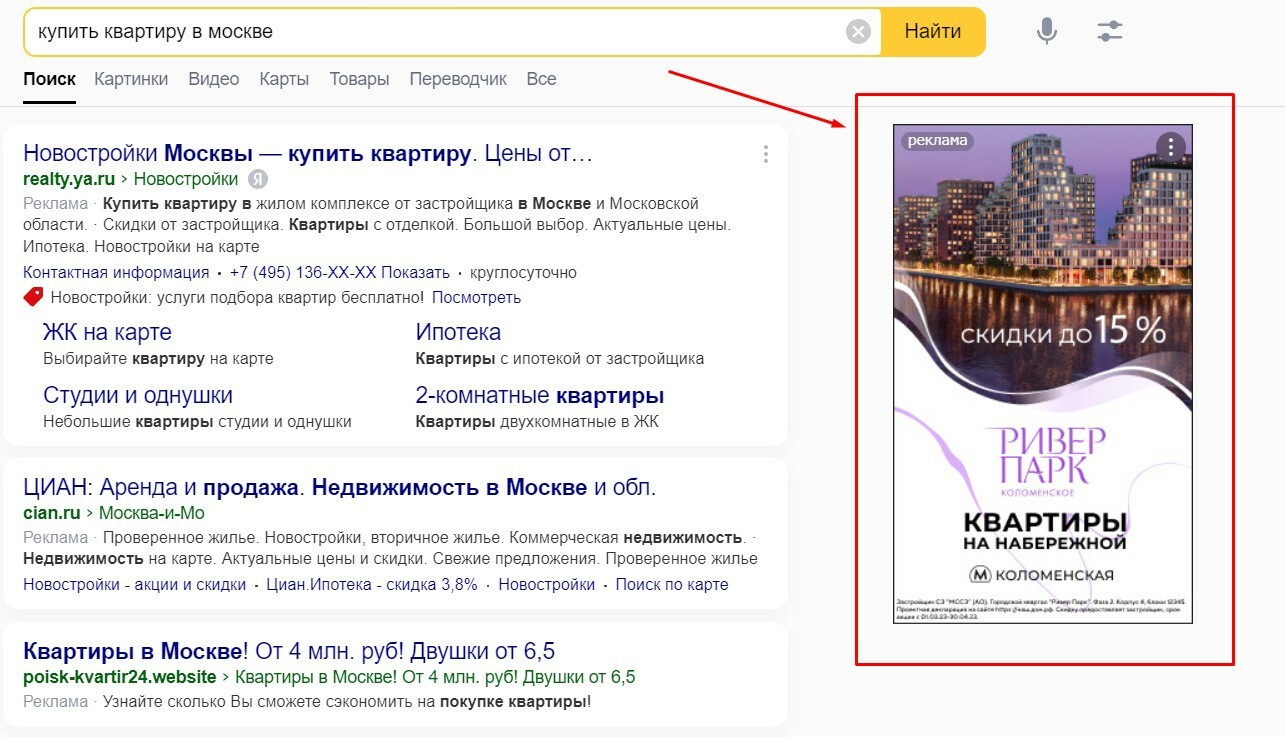Open three-dot menu of the realty.ya.ru result
Screen dimensions: 1285x737
point(766,154)
